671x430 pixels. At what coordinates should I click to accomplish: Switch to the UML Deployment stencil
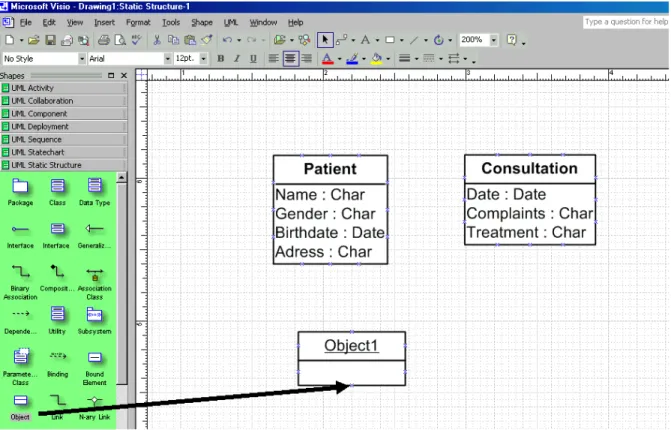(x=64, y=127)
